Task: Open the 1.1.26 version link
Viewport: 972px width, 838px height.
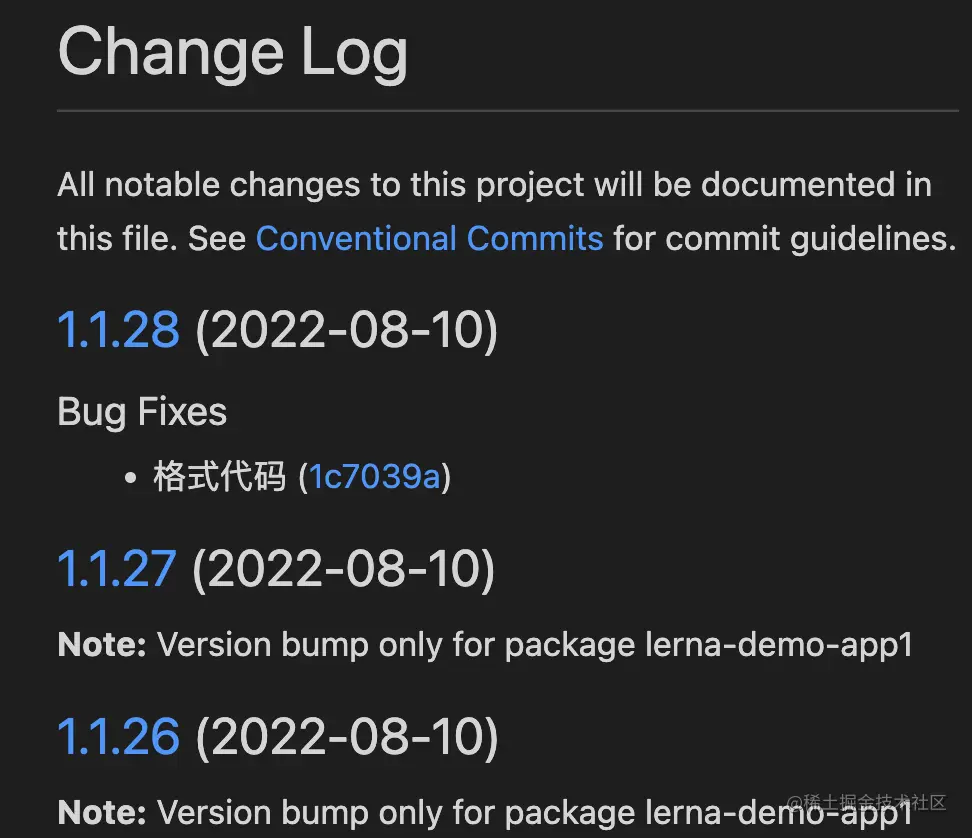Action: [x=118, y=736]
